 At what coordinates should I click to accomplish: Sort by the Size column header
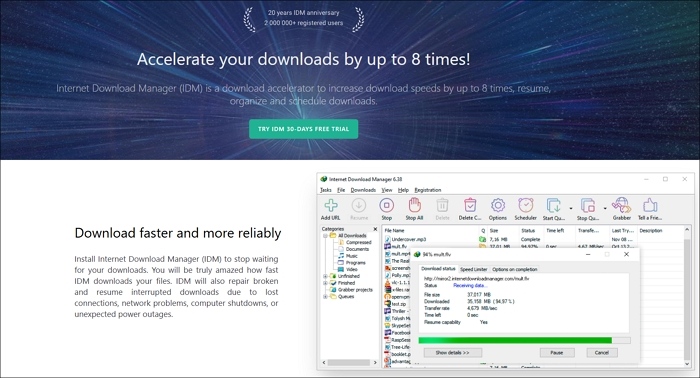click(494, 230)
